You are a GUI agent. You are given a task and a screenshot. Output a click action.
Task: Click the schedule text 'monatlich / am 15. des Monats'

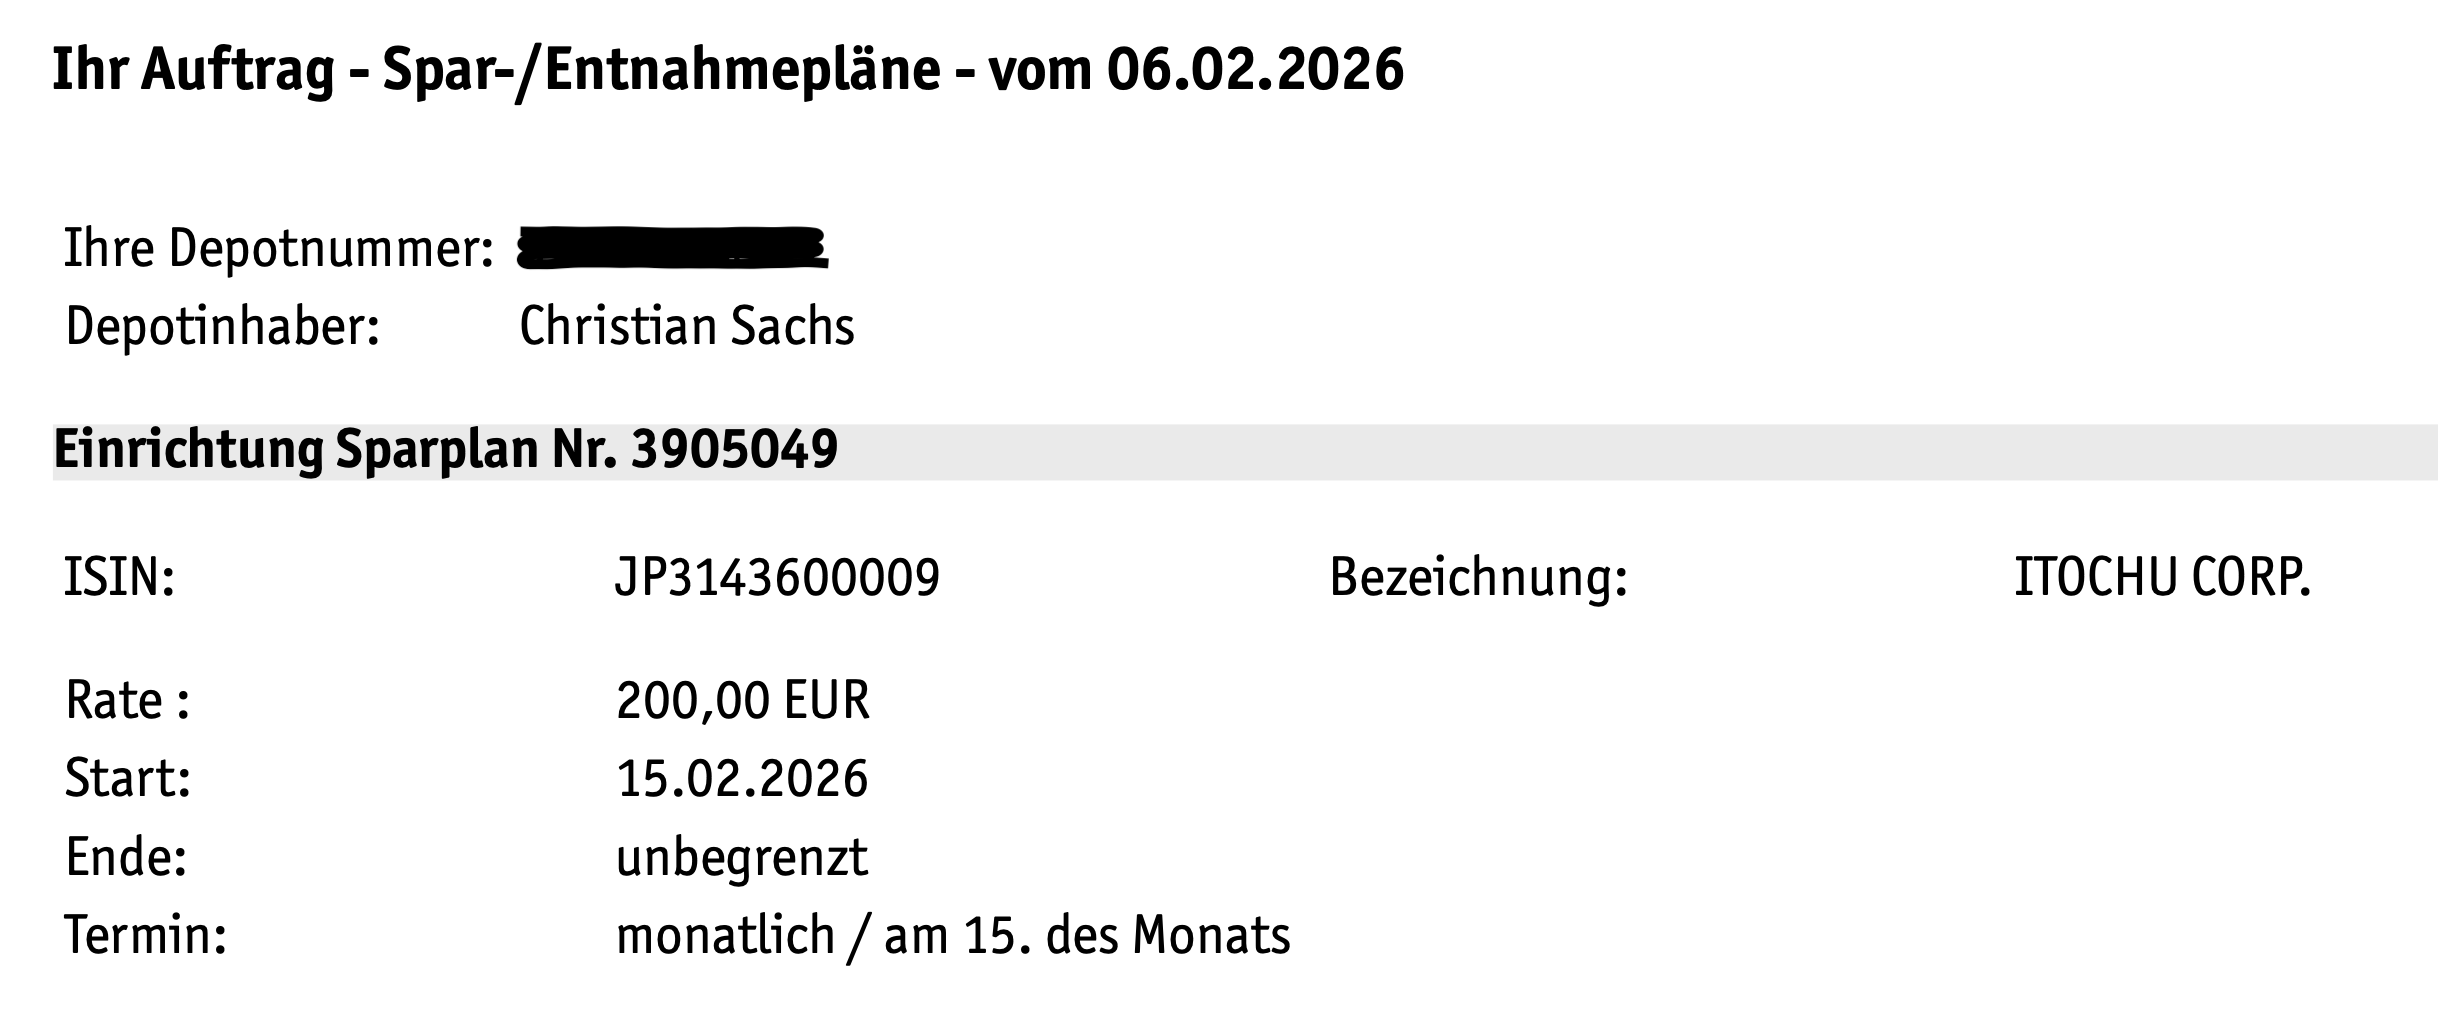point(952,936)
